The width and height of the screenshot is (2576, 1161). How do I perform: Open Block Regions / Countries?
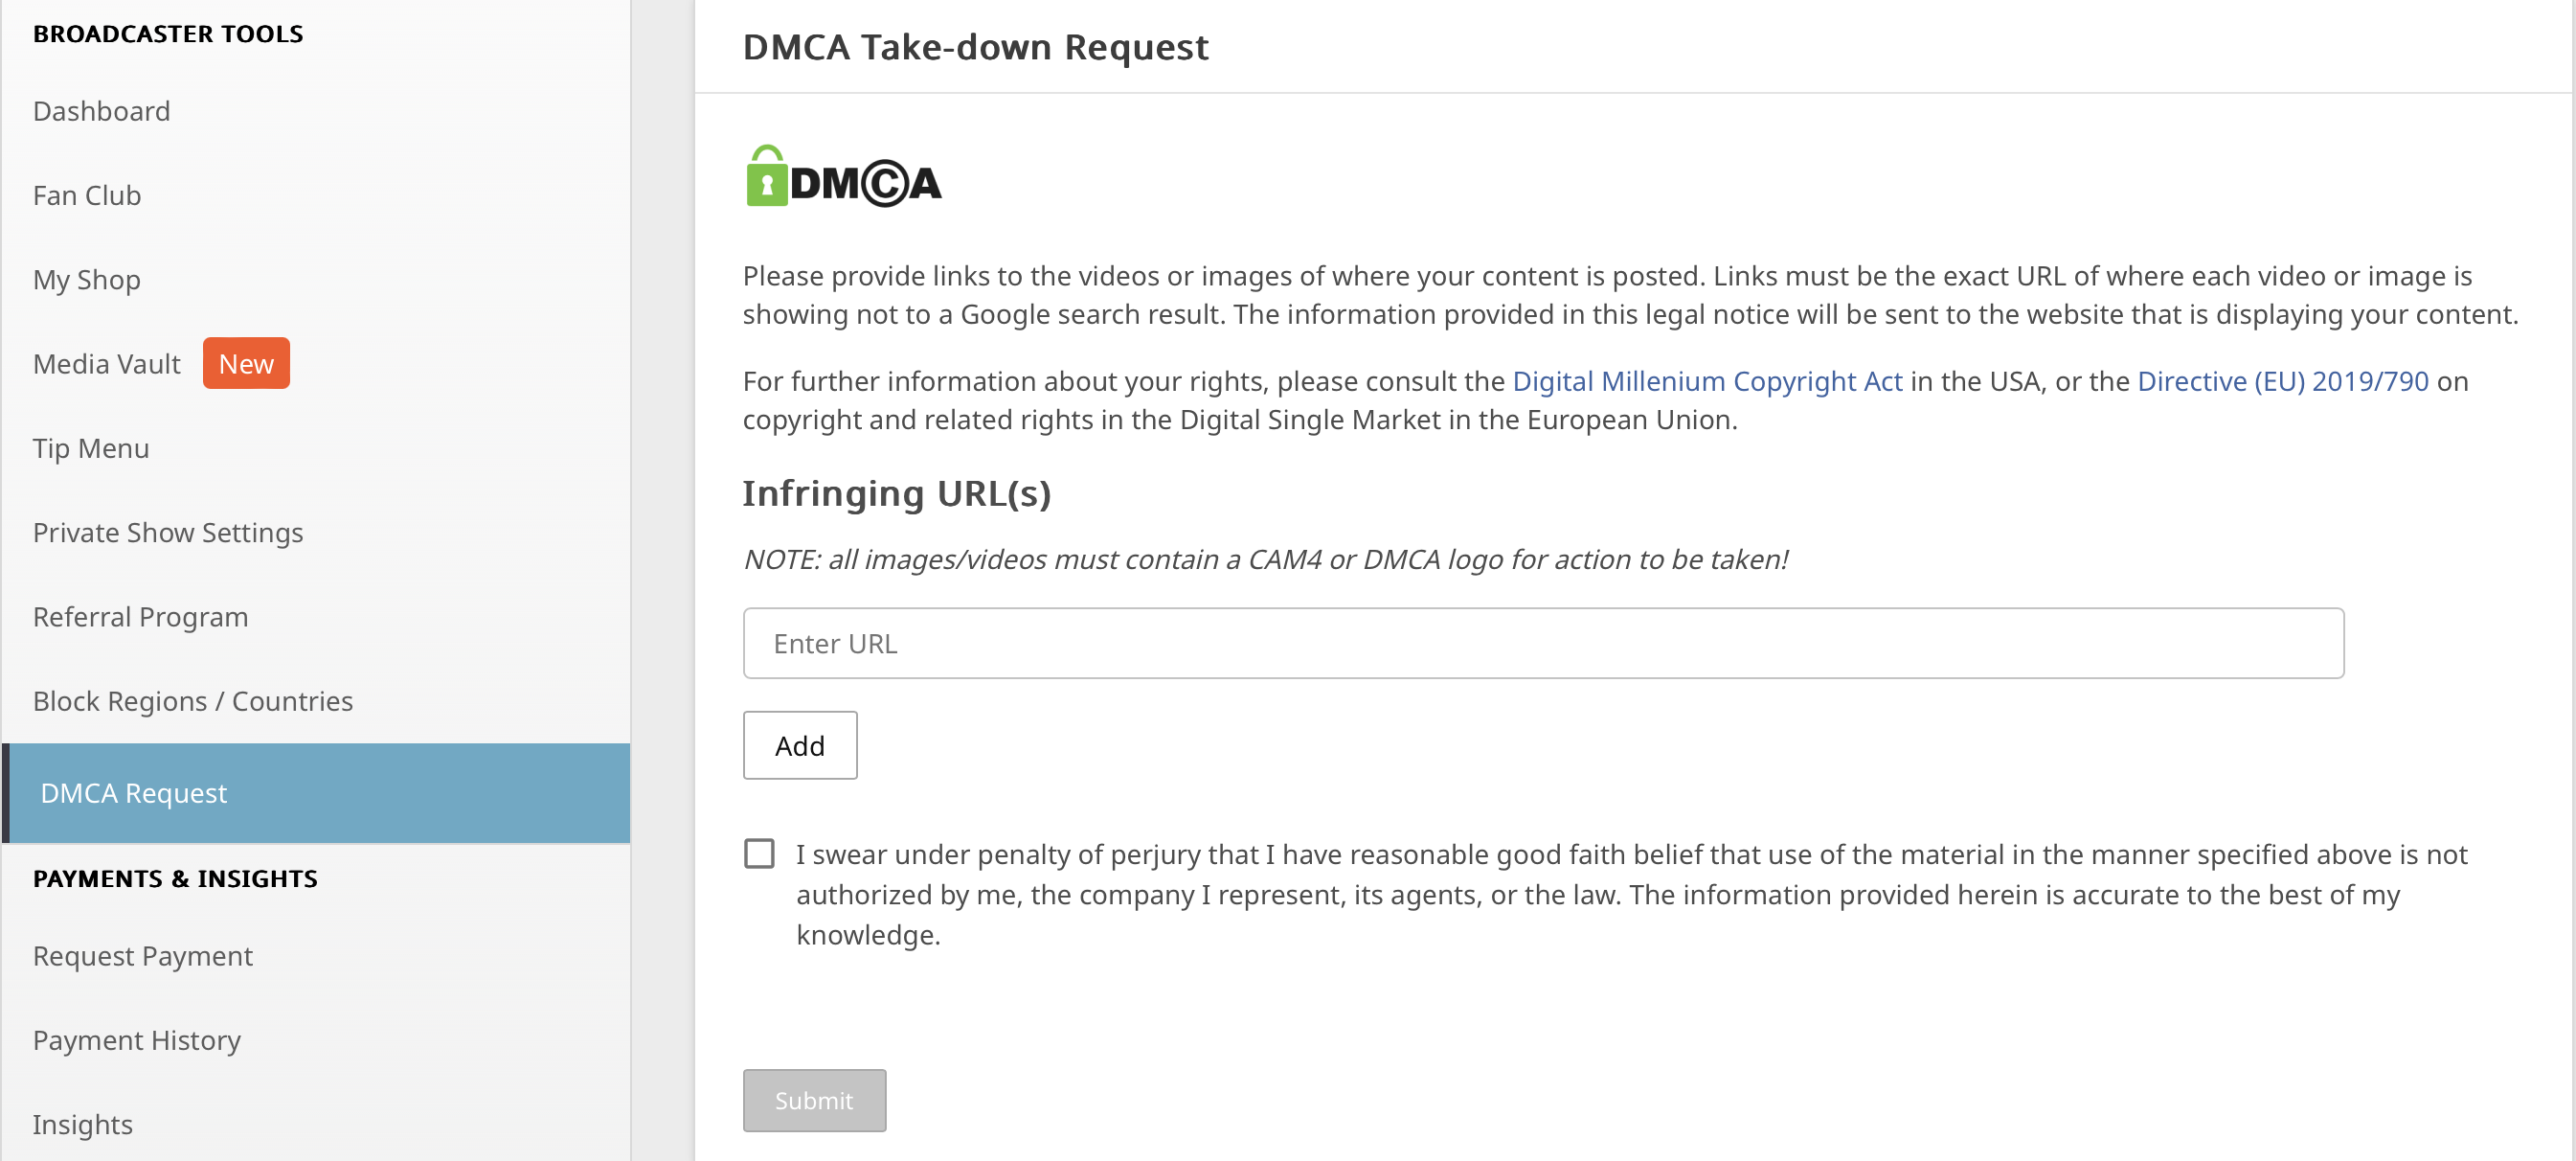[x=193, y=701]
